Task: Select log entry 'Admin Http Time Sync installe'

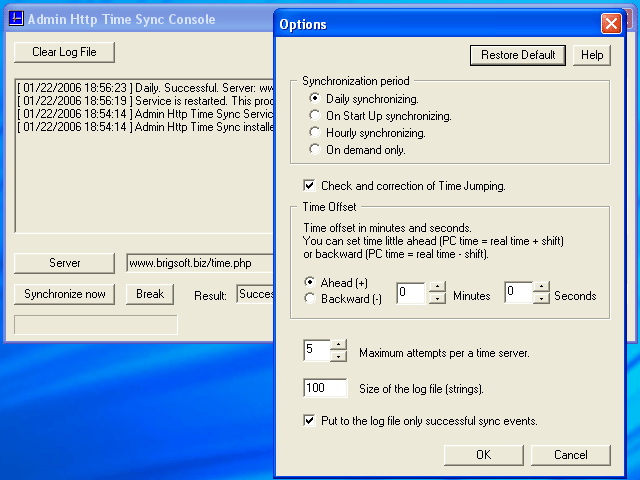Action: coord(145,127)
